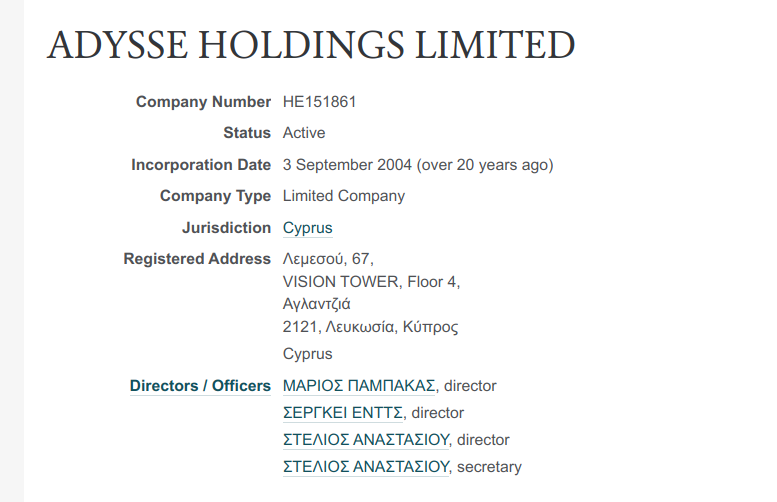Click the Status field label
777x502 pixels.
[x=247, y=133]
